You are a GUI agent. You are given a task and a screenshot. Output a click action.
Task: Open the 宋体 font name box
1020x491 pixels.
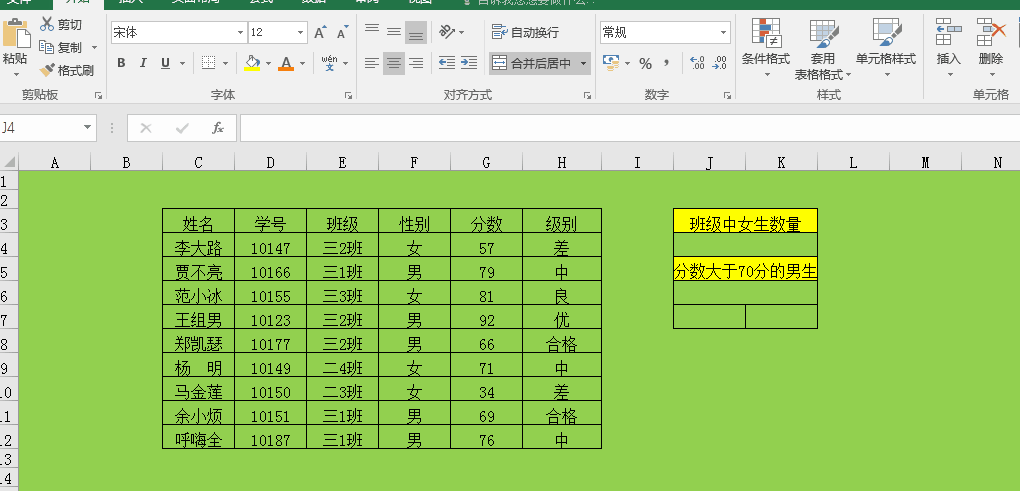[x=179, y=33]
